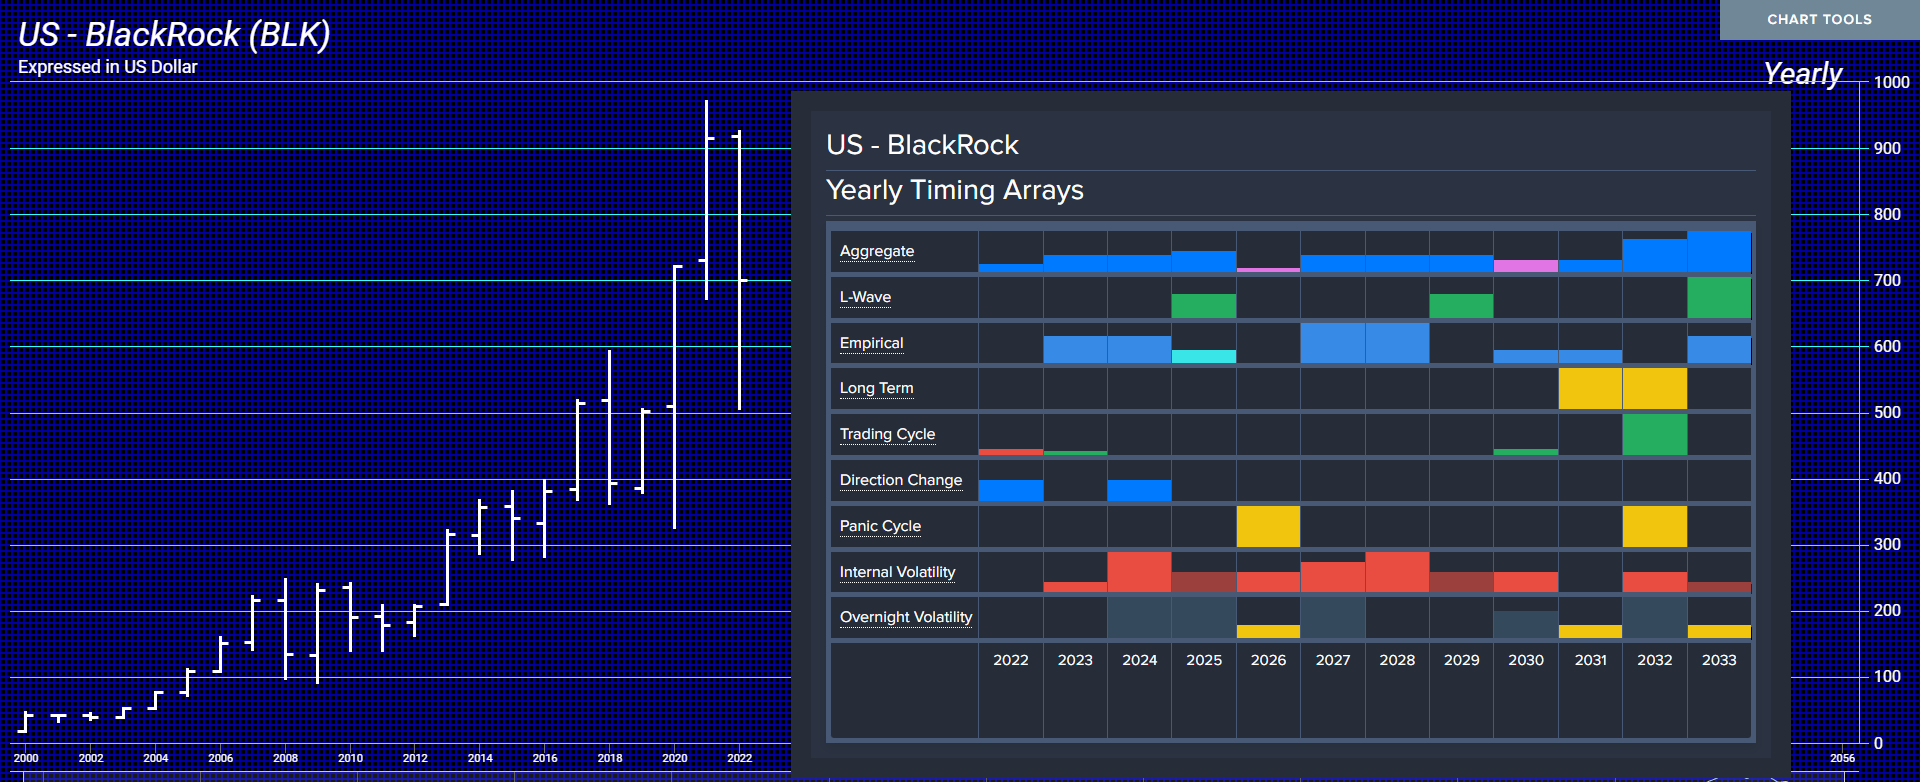Click the 2028 column label in the arrays table

click(1397, 660)
